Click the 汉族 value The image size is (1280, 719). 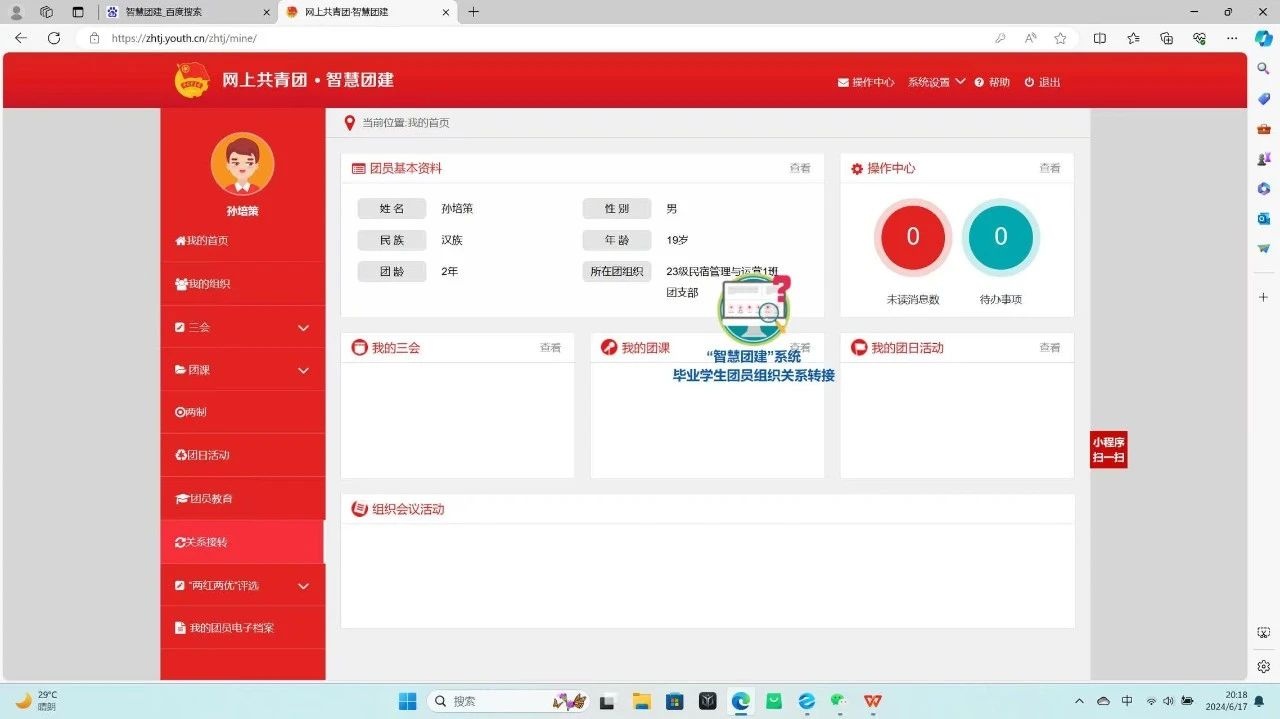tap(452, 240)
